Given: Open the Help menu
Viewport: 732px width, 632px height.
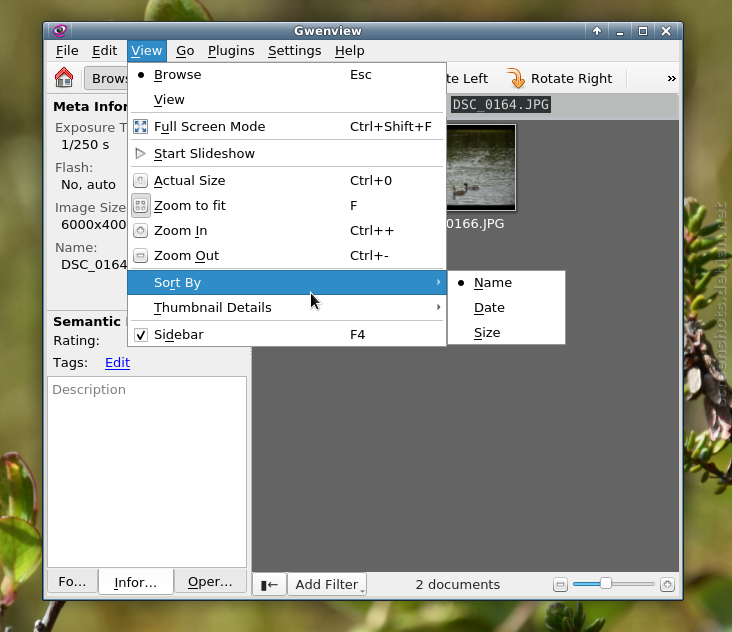Looking at the screenshot, I should pyautogui.click(x=350, y=50).
